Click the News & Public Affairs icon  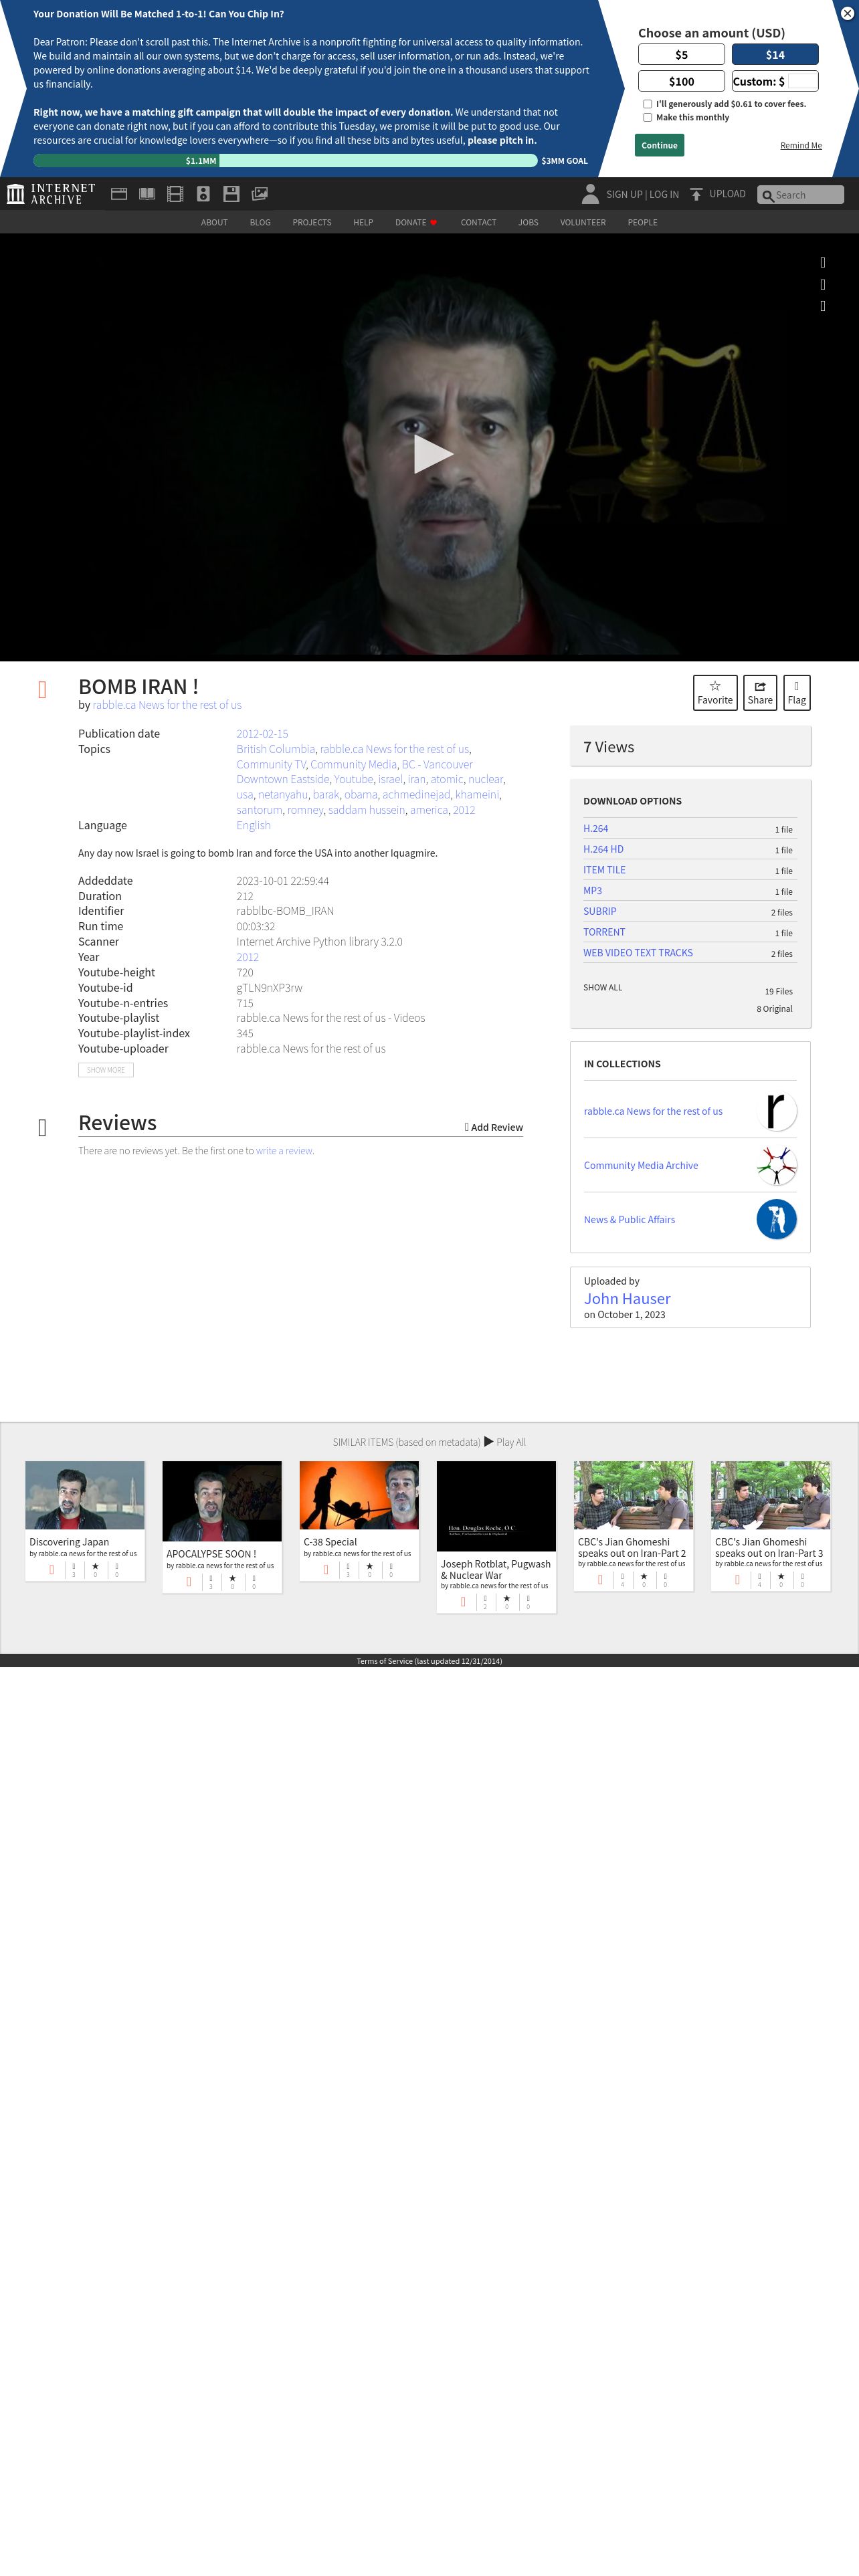(777, 1219)
